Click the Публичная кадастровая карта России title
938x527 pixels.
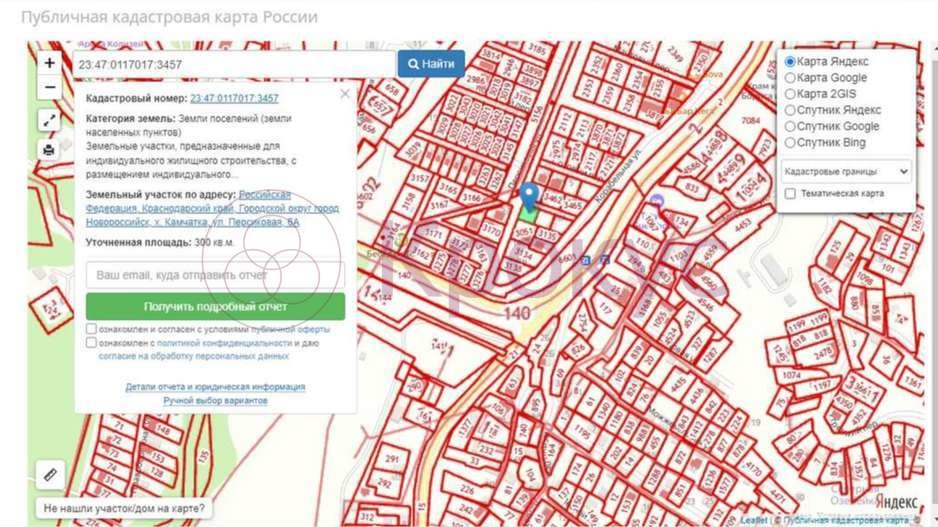169,17
